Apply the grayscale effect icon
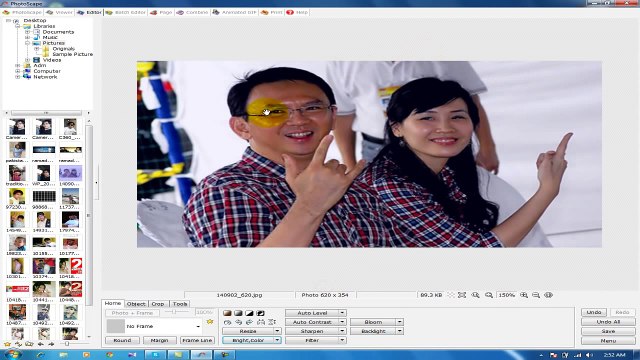This screenshot has width=640, height=360. point(238,313)
